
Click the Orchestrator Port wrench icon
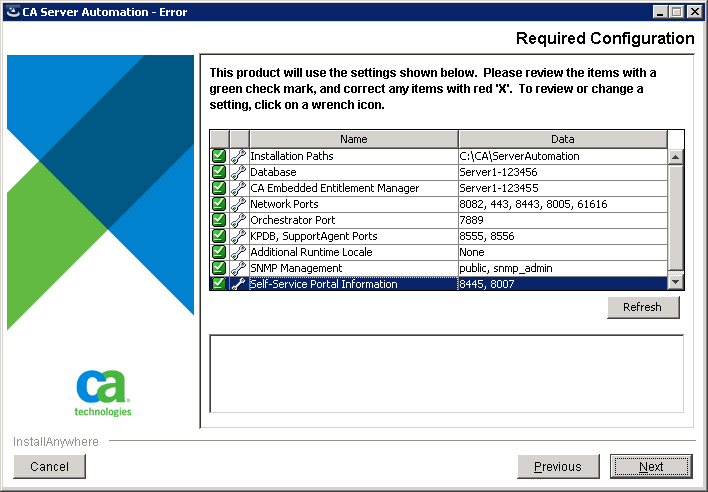238,220
